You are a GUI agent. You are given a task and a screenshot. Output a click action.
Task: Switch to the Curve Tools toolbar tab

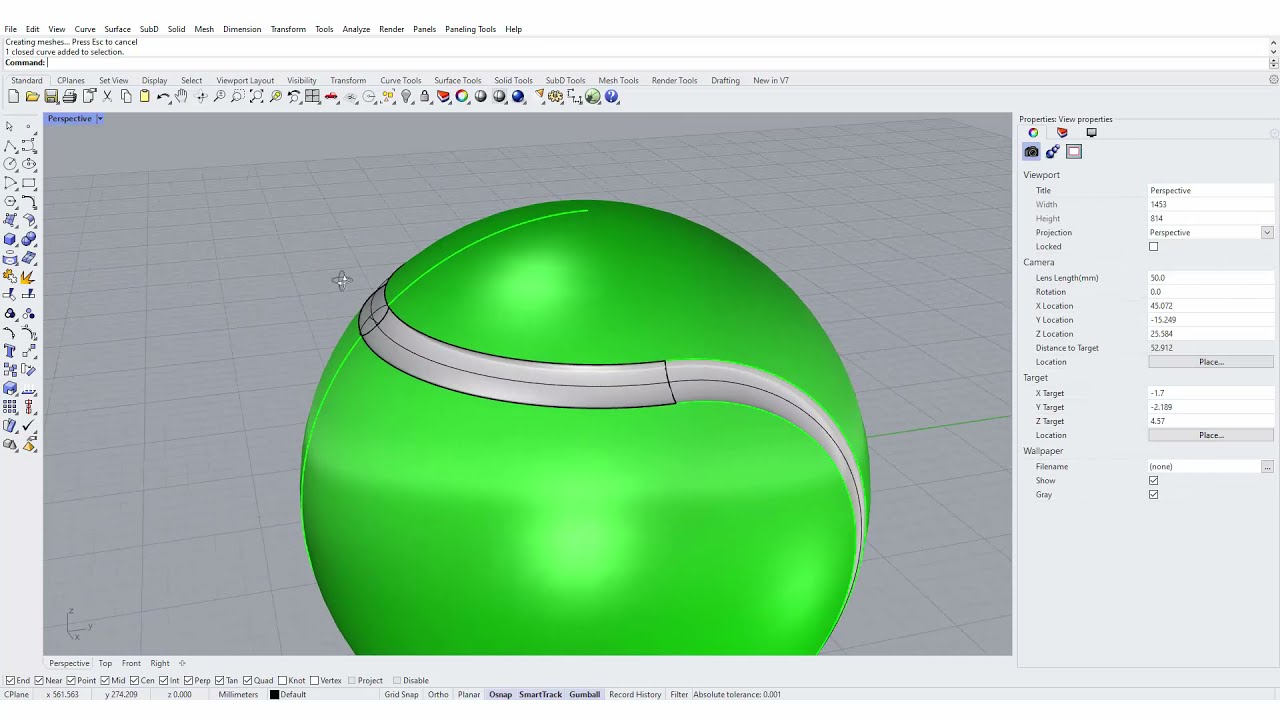pyautogui.click(x=400, y=81)
